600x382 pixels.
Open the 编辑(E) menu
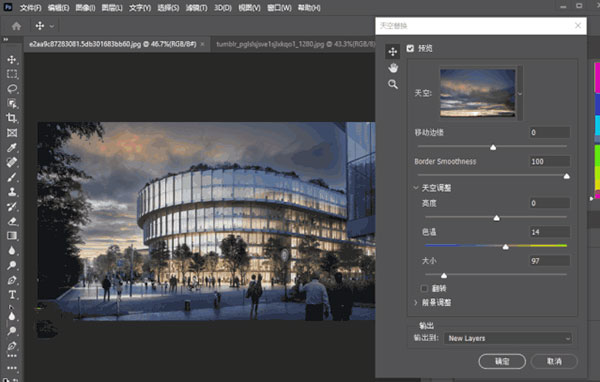[x=58, y=8]
